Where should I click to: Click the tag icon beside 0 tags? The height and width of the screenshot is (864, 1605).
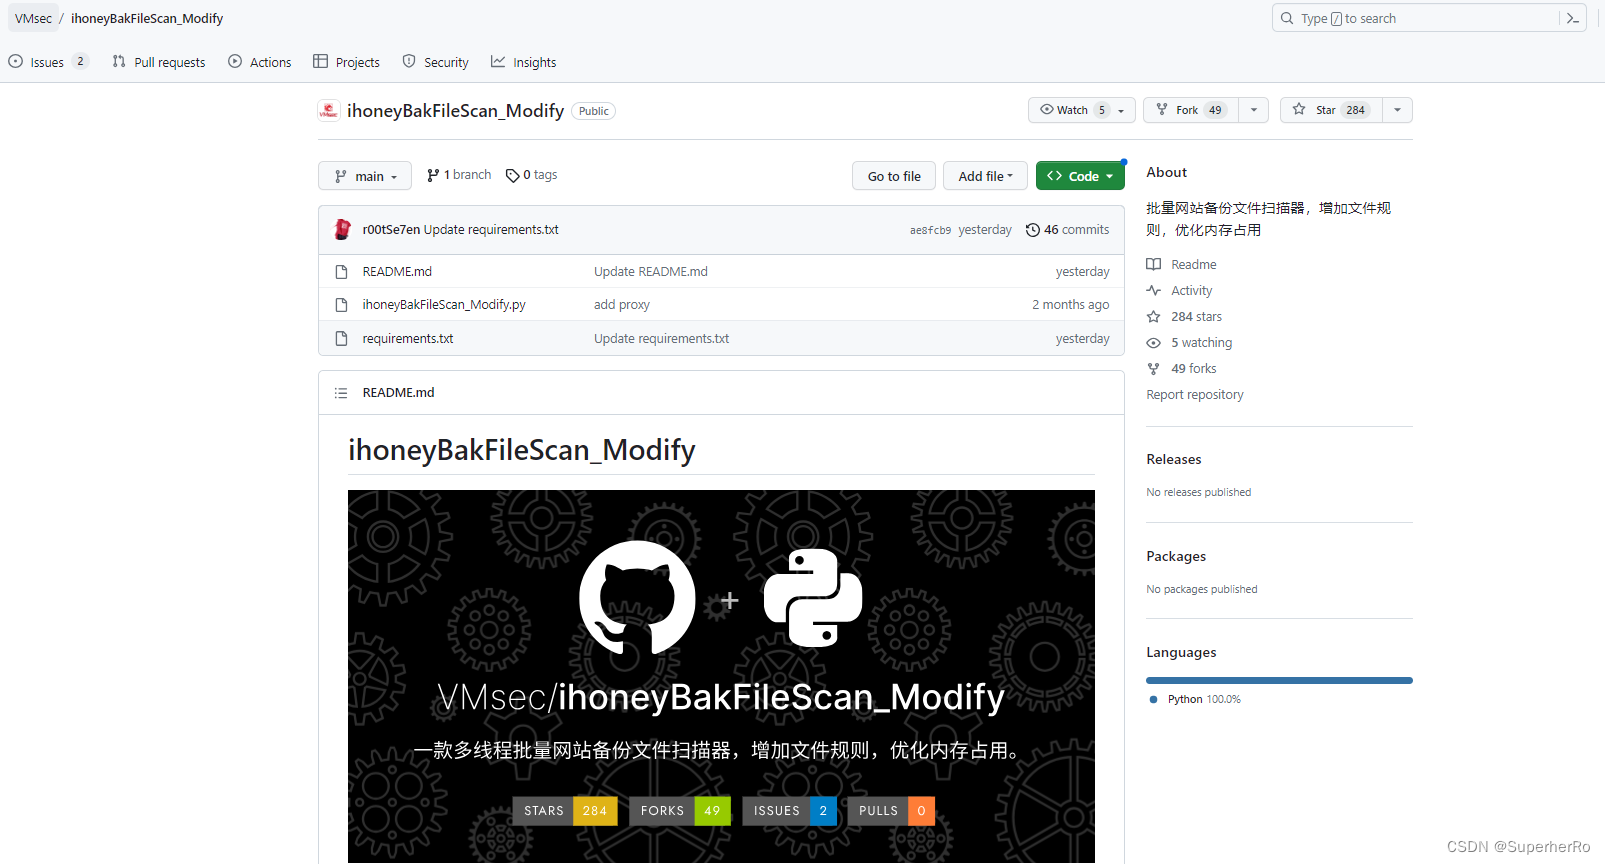pos(513,176)
